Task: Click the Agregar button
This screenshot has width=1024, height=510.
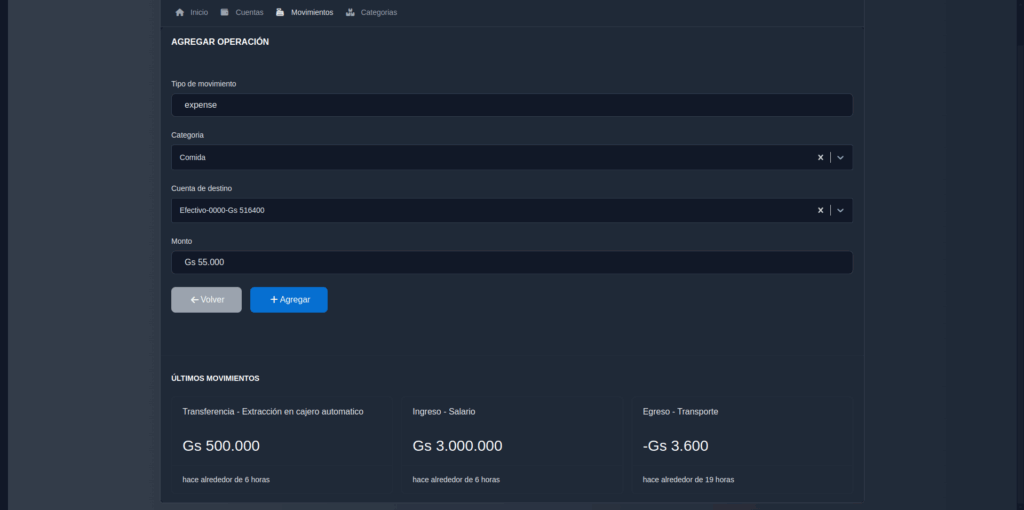Action: (x=289, y=300)
